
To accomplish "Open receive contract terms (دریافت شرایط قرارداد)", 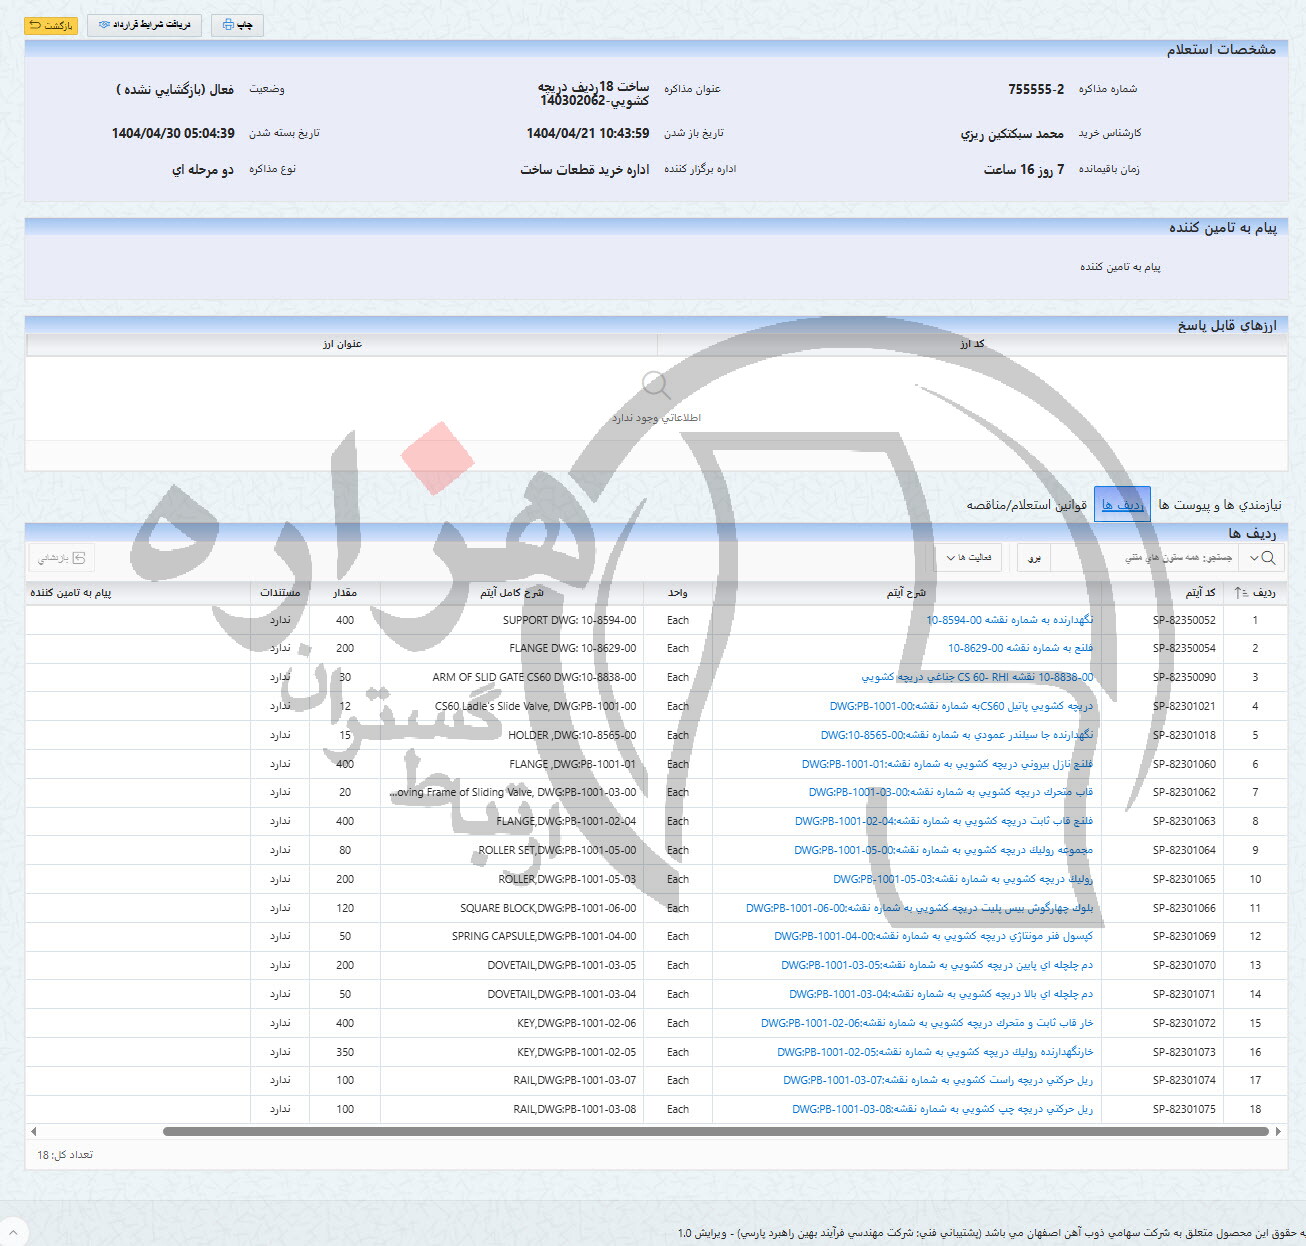I will 145,25.
